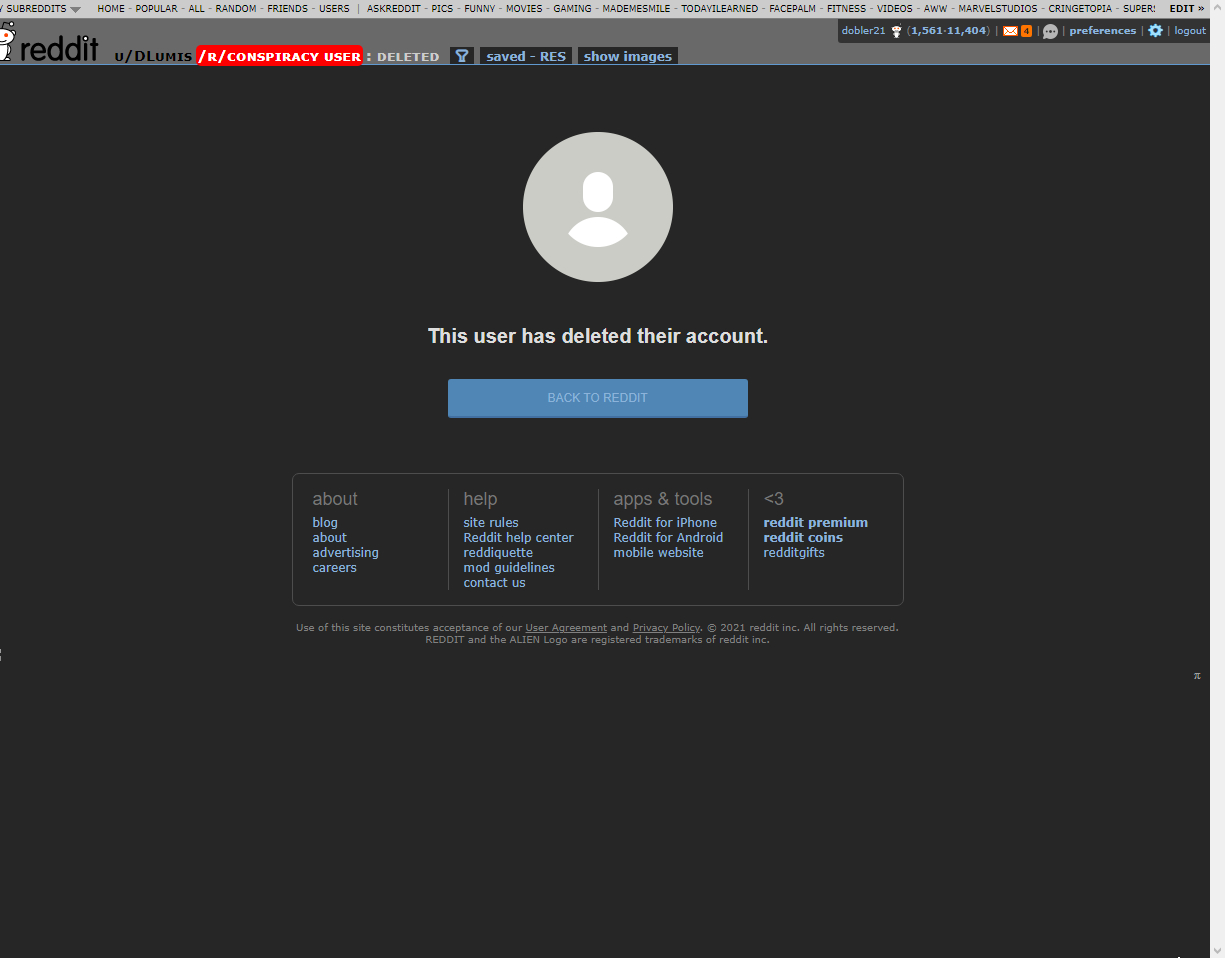
Task: Open ALL in the subreddit bar
Action: tap(196, 8)
